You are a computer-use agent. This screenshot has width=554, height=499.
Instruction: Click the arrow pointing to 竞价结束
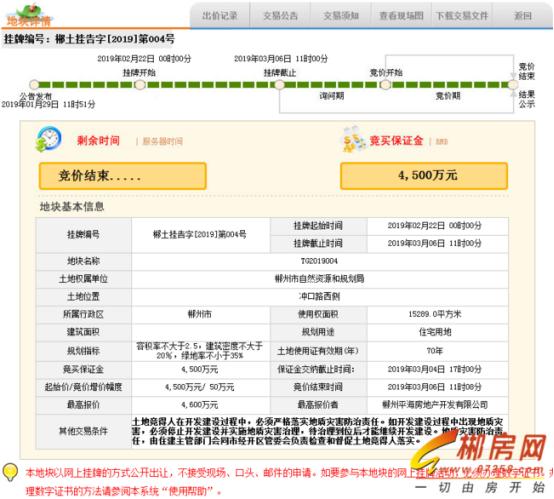click(513, 75)
